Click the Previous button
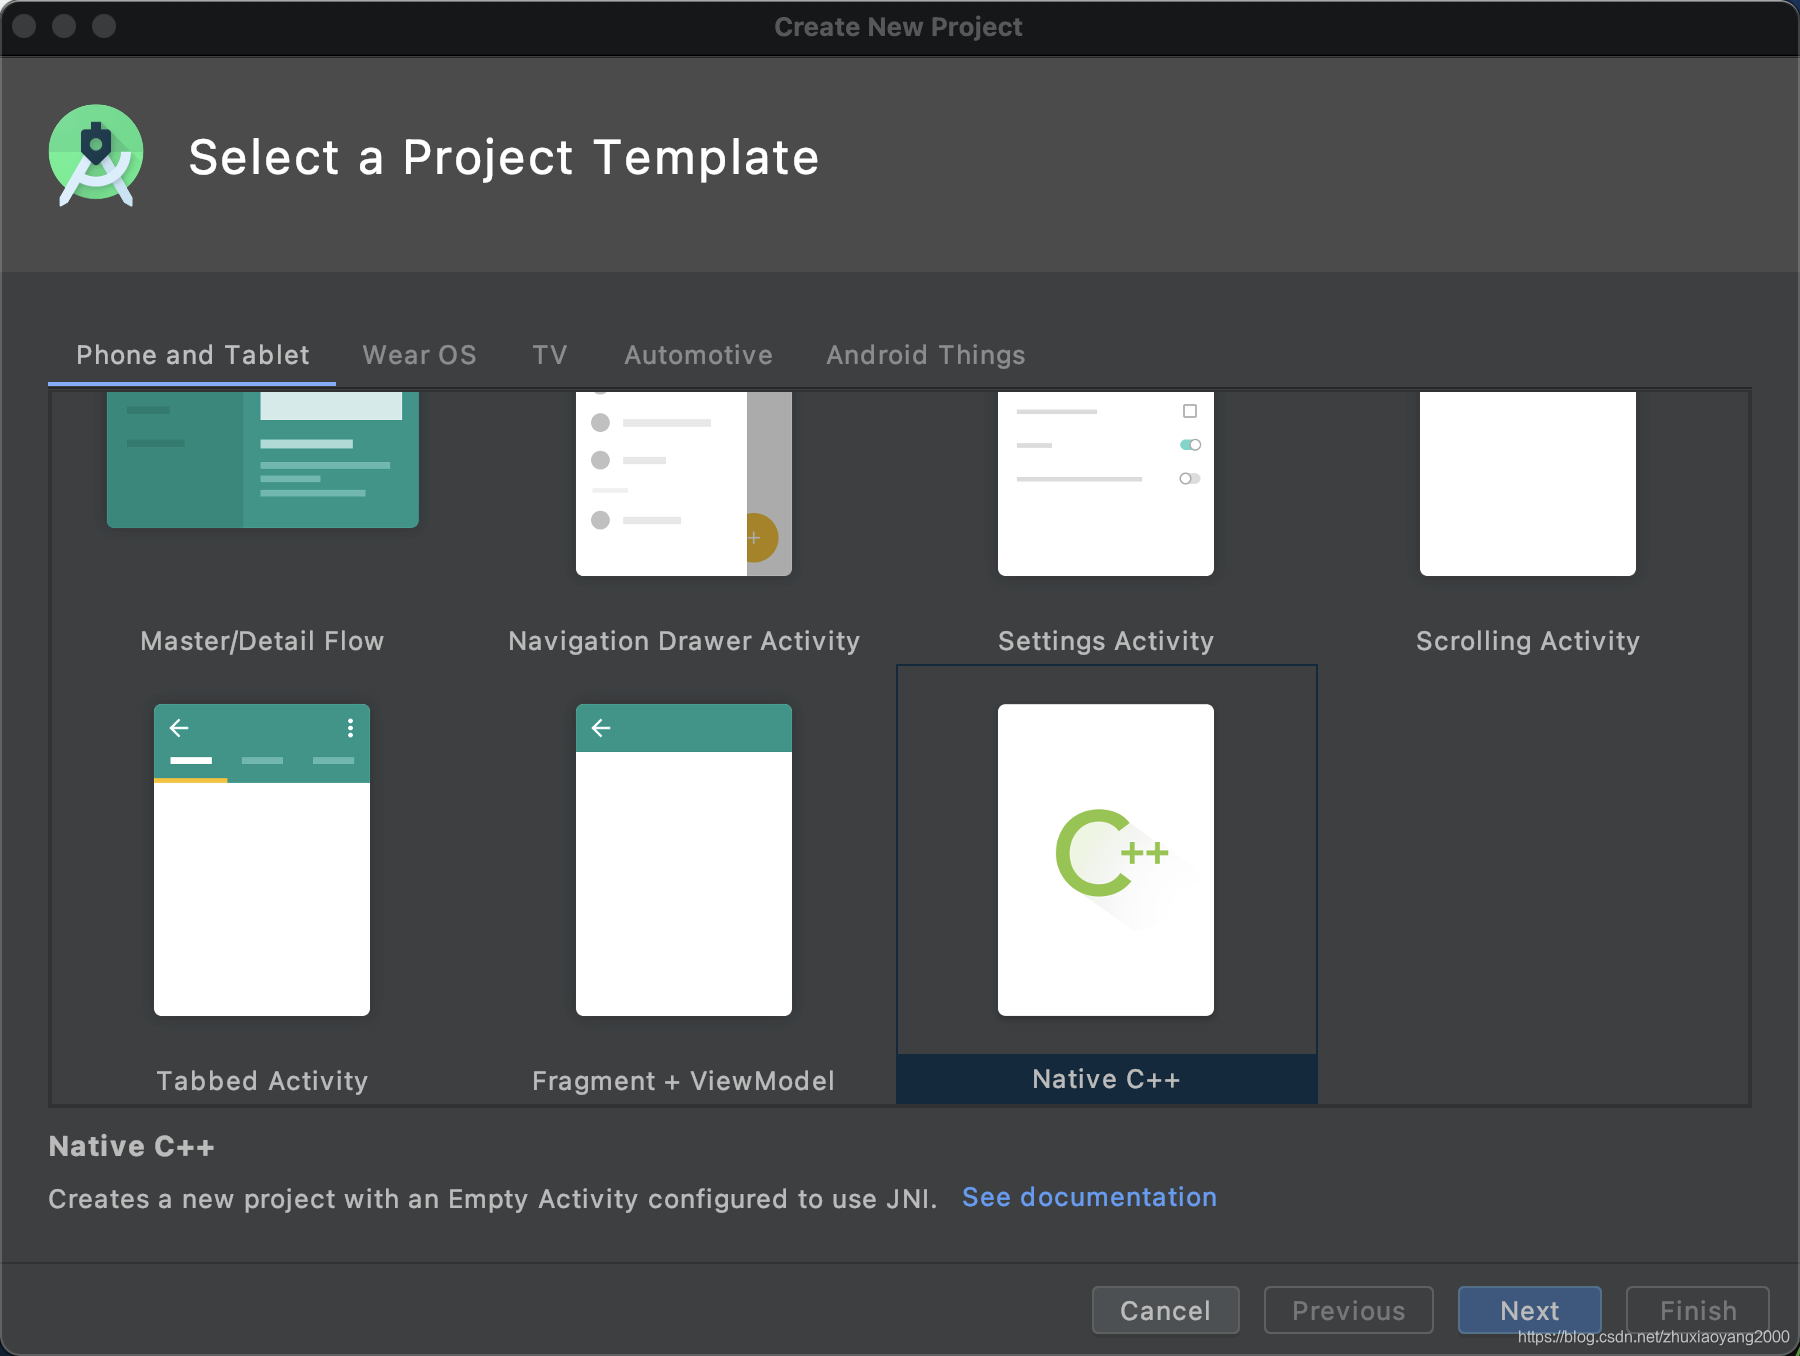Screen dimensions: 1800x1356 1349,1310
